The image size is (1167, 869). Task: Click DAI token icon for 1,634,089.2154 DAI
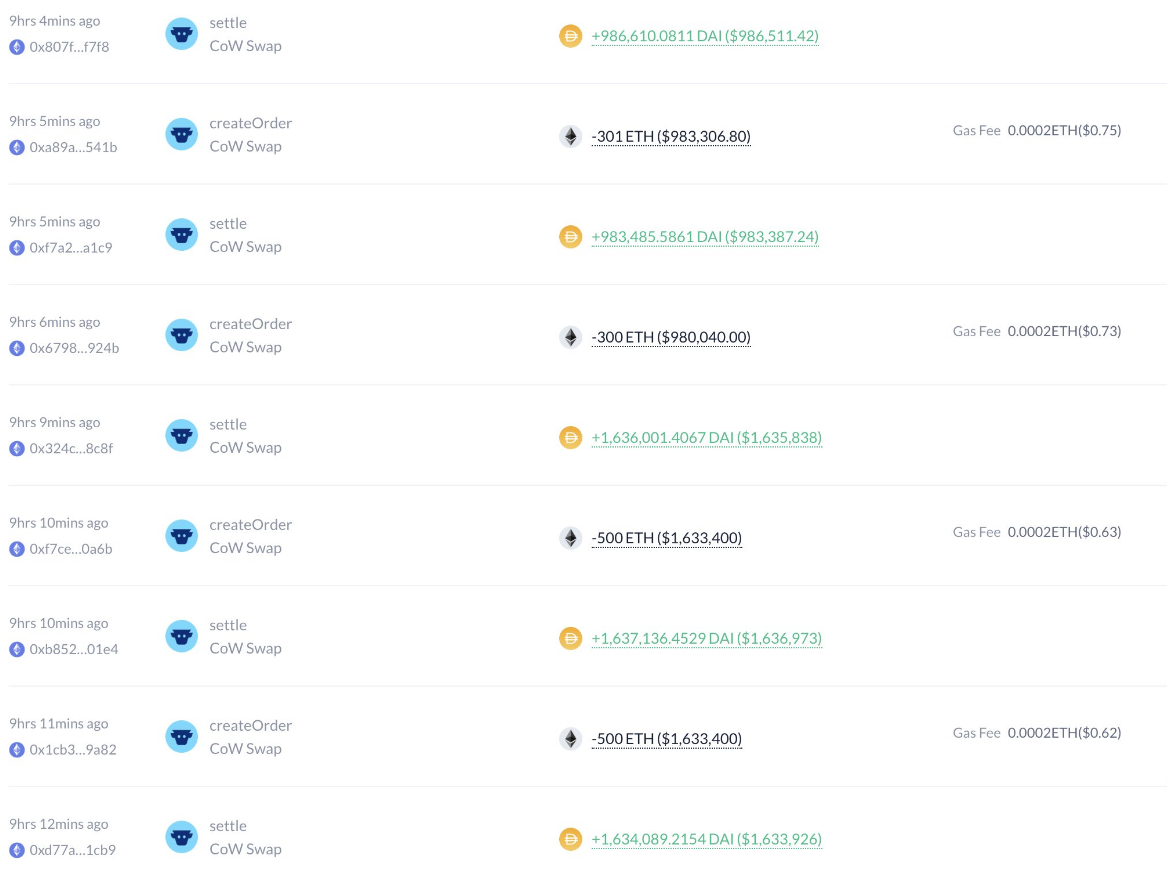click(571, 839)
